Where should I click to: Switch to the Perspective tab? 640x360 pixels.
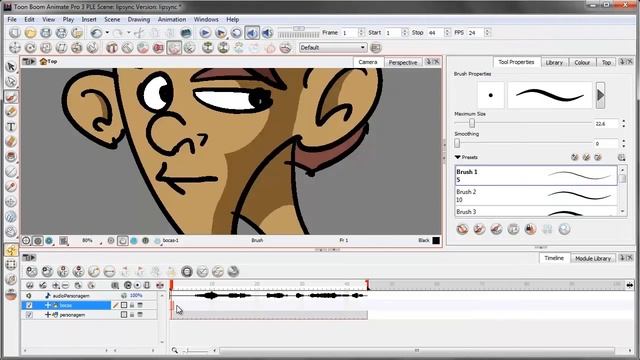coord(402,62)
